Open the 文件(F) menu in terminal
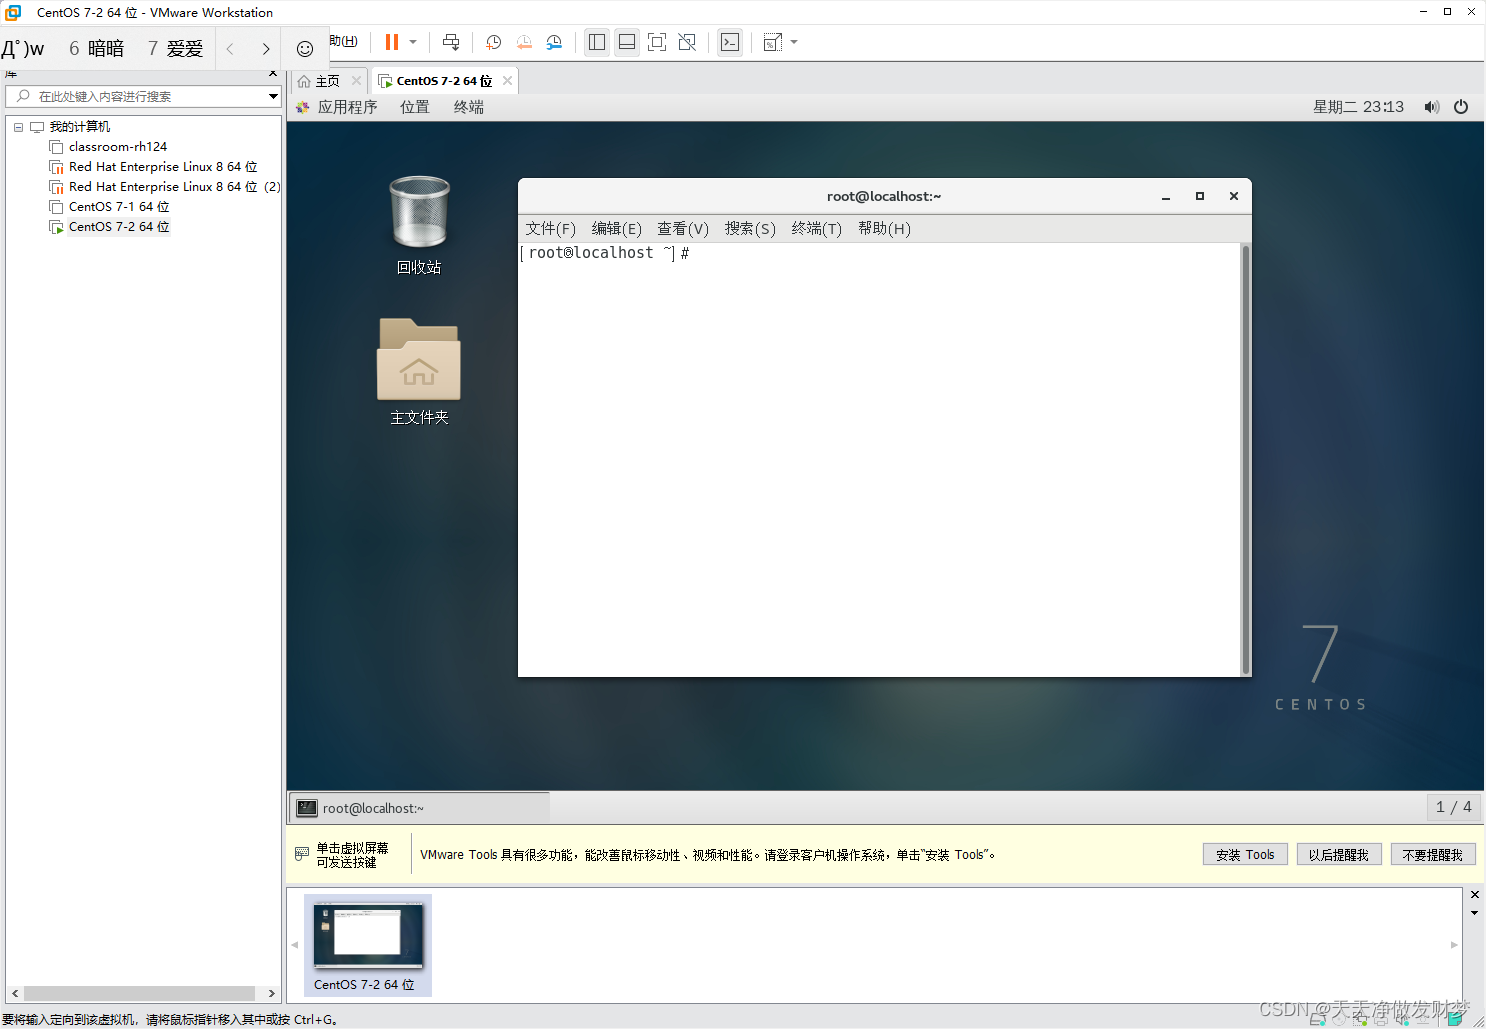The height and width of the screenshot is (1029, 1486). (x=551, y=229)
